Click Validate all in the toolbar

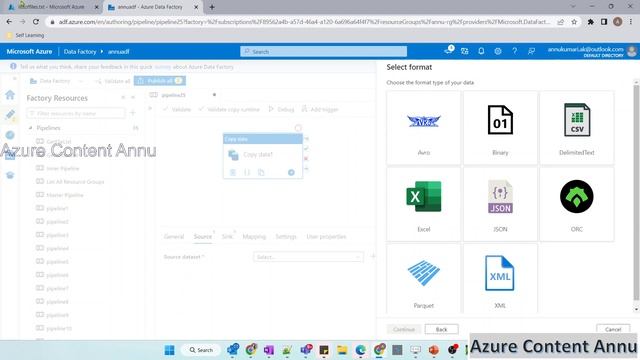[x=113, y=81]
